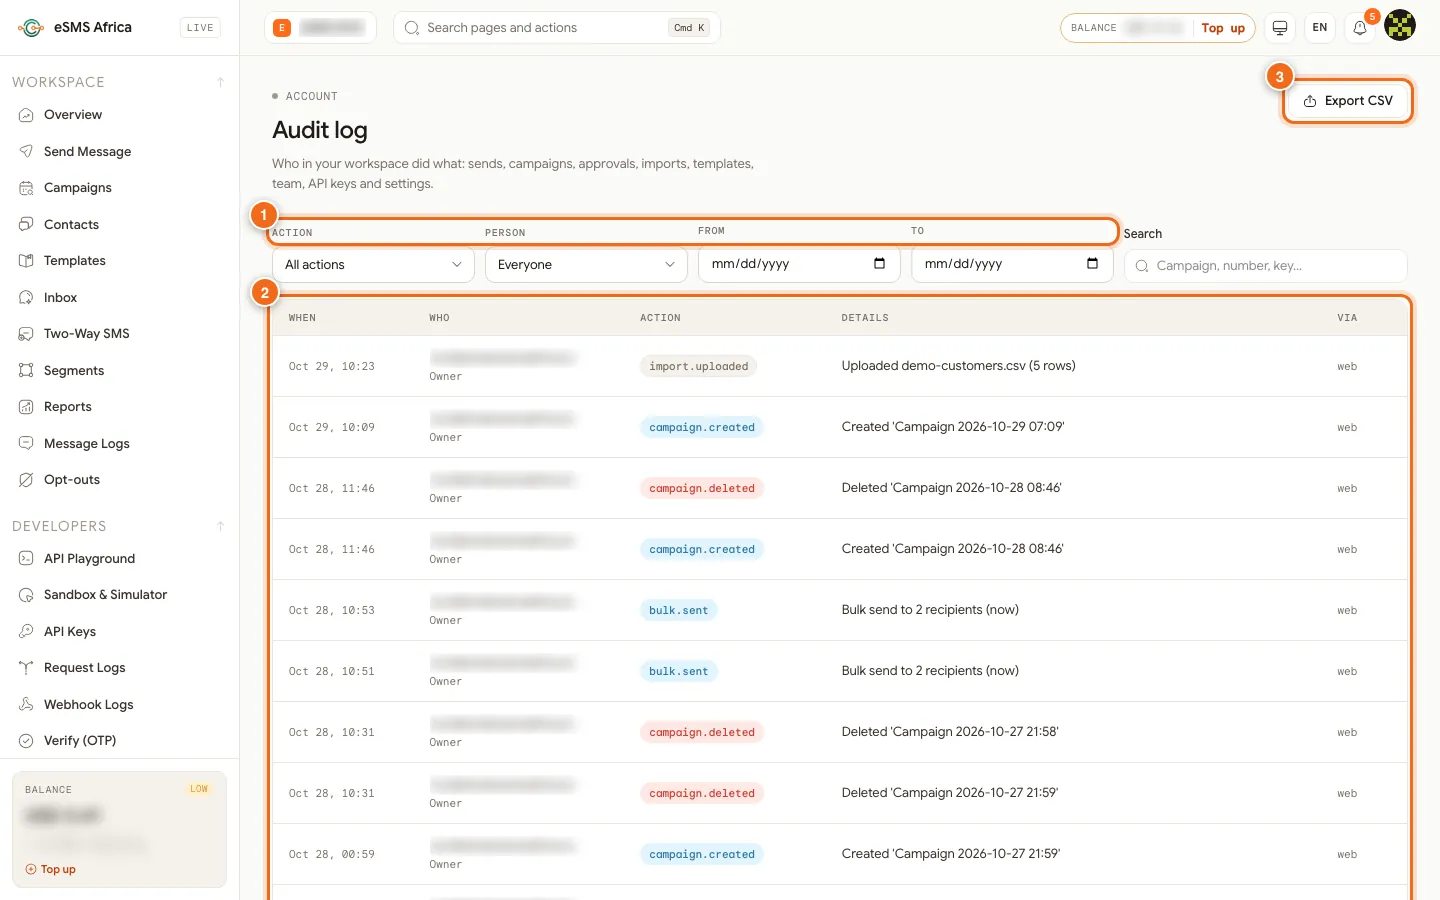Click the Campaigns sidebar icon

tap(26, 188)
